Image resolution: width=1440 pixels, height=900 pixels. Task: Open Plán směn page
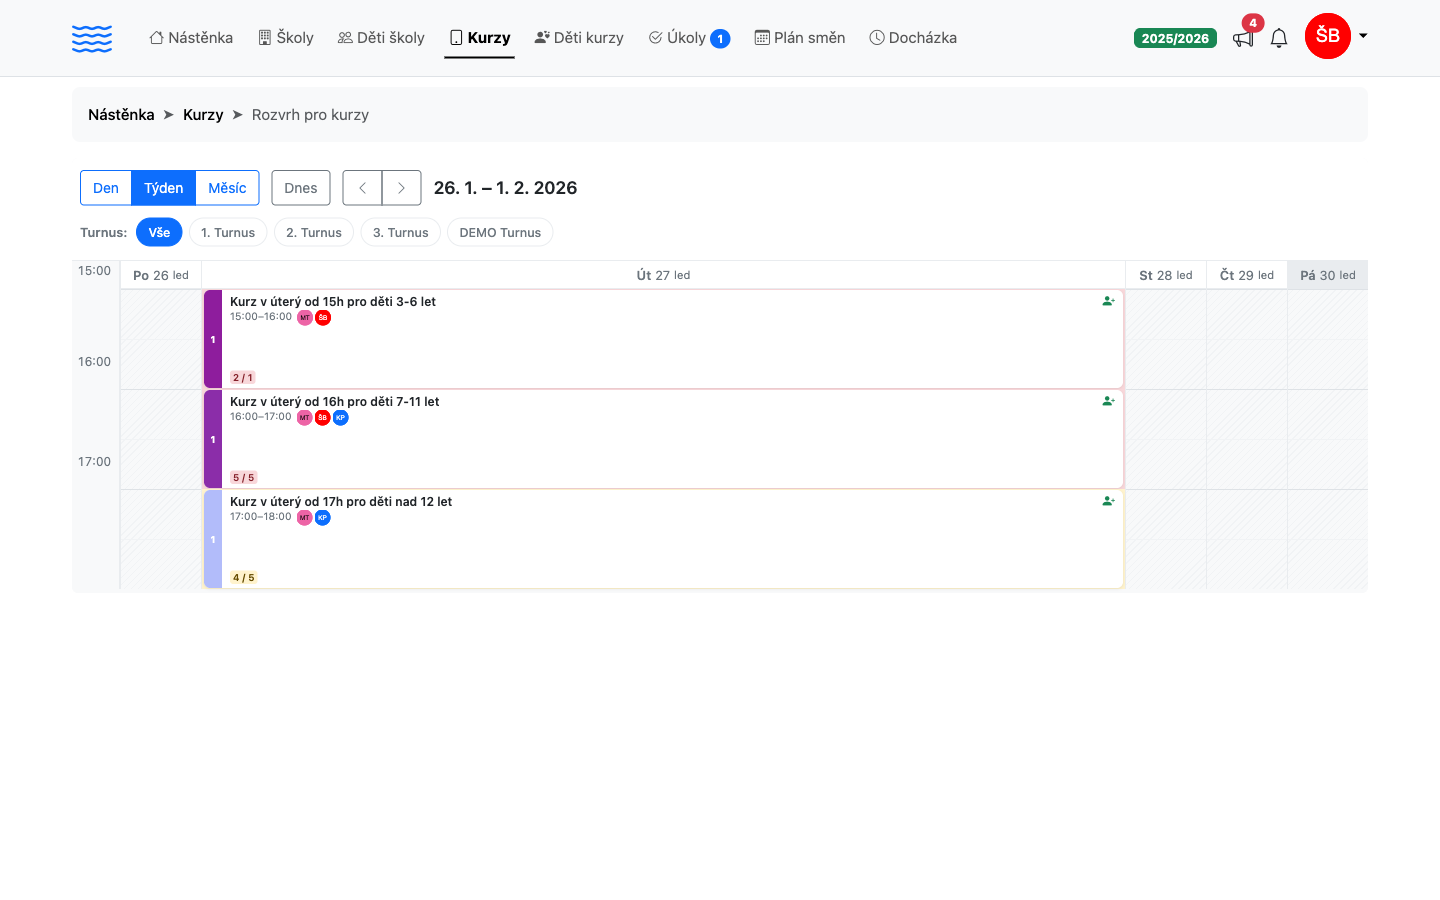pos(800,38)
